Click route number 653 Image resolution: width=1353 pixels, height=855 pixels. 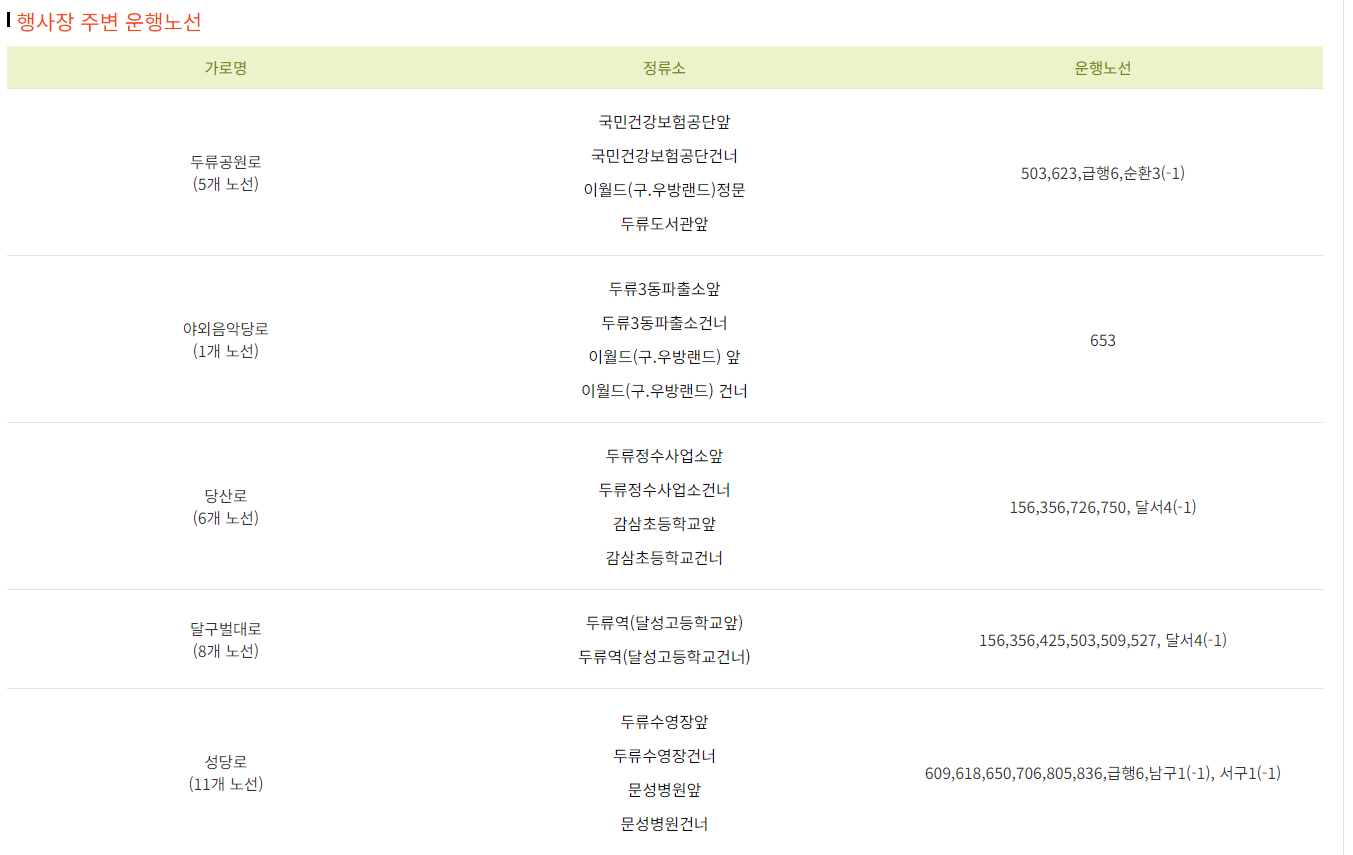pos(1102,340)
